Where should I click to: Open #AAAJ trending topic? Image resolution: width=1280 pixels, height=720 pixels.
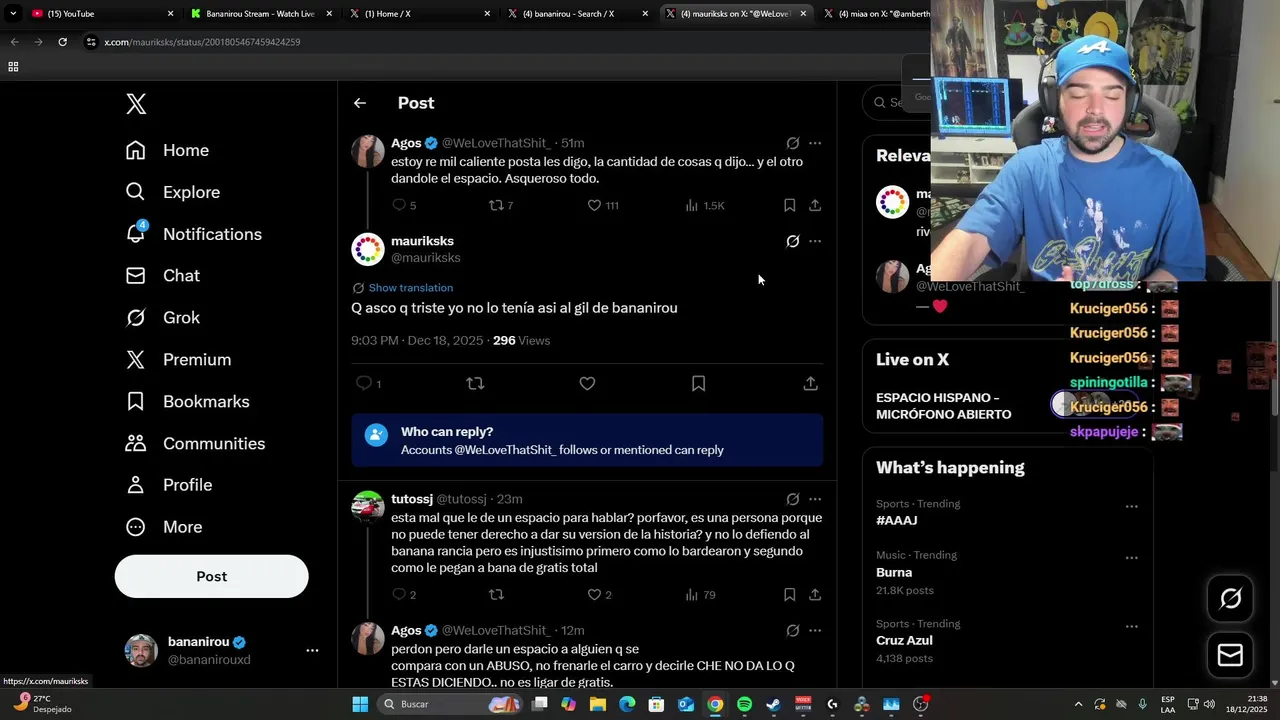pyautogui.click(x=896, y=521)
